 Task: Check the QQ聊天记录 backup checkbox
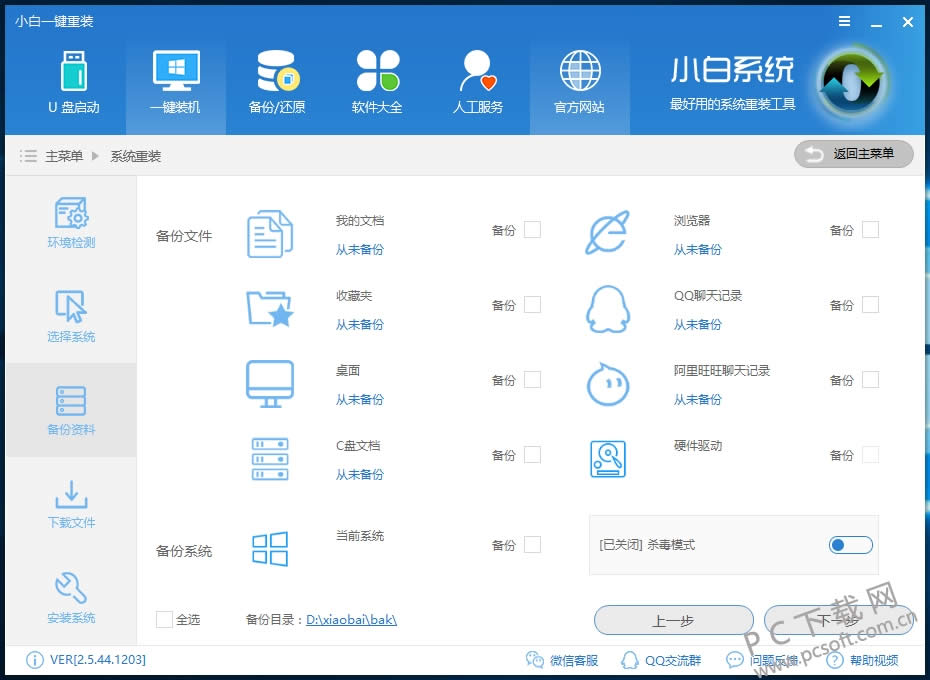point(870,304)
